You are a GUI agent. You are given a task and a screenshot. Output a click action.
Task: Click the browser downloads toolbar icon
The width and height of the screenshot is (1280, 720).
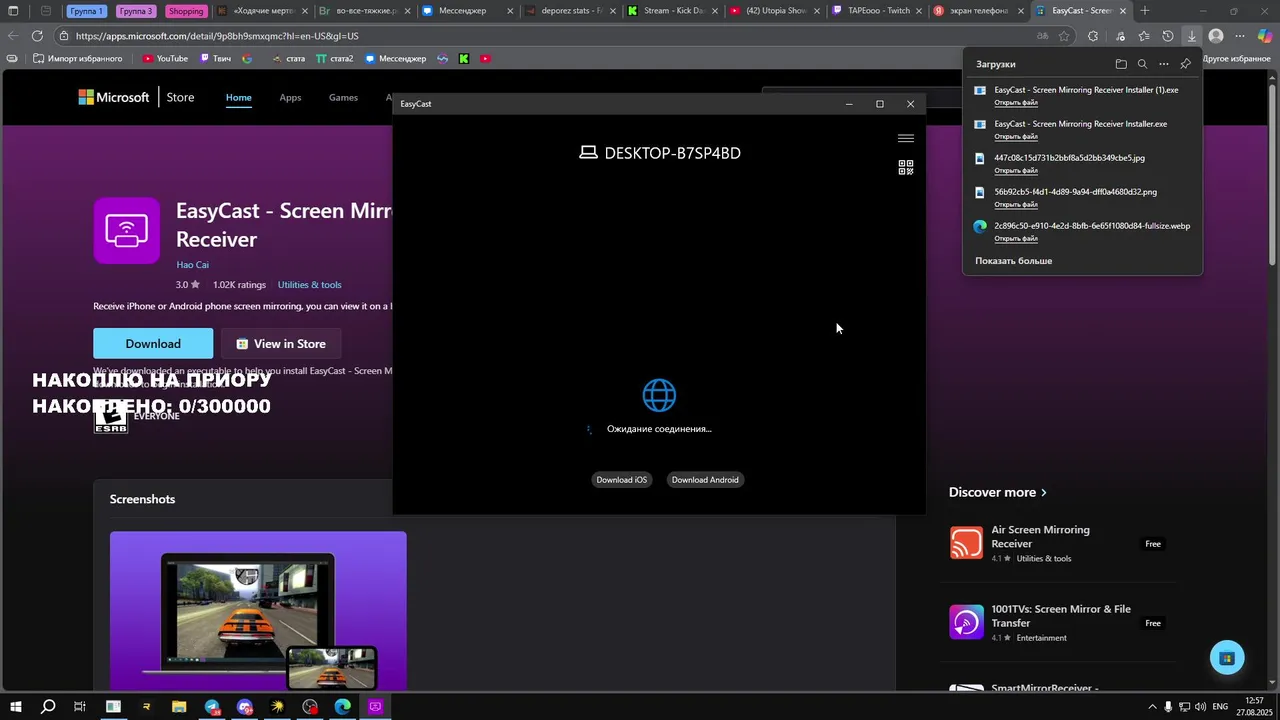pos(1192,36)
